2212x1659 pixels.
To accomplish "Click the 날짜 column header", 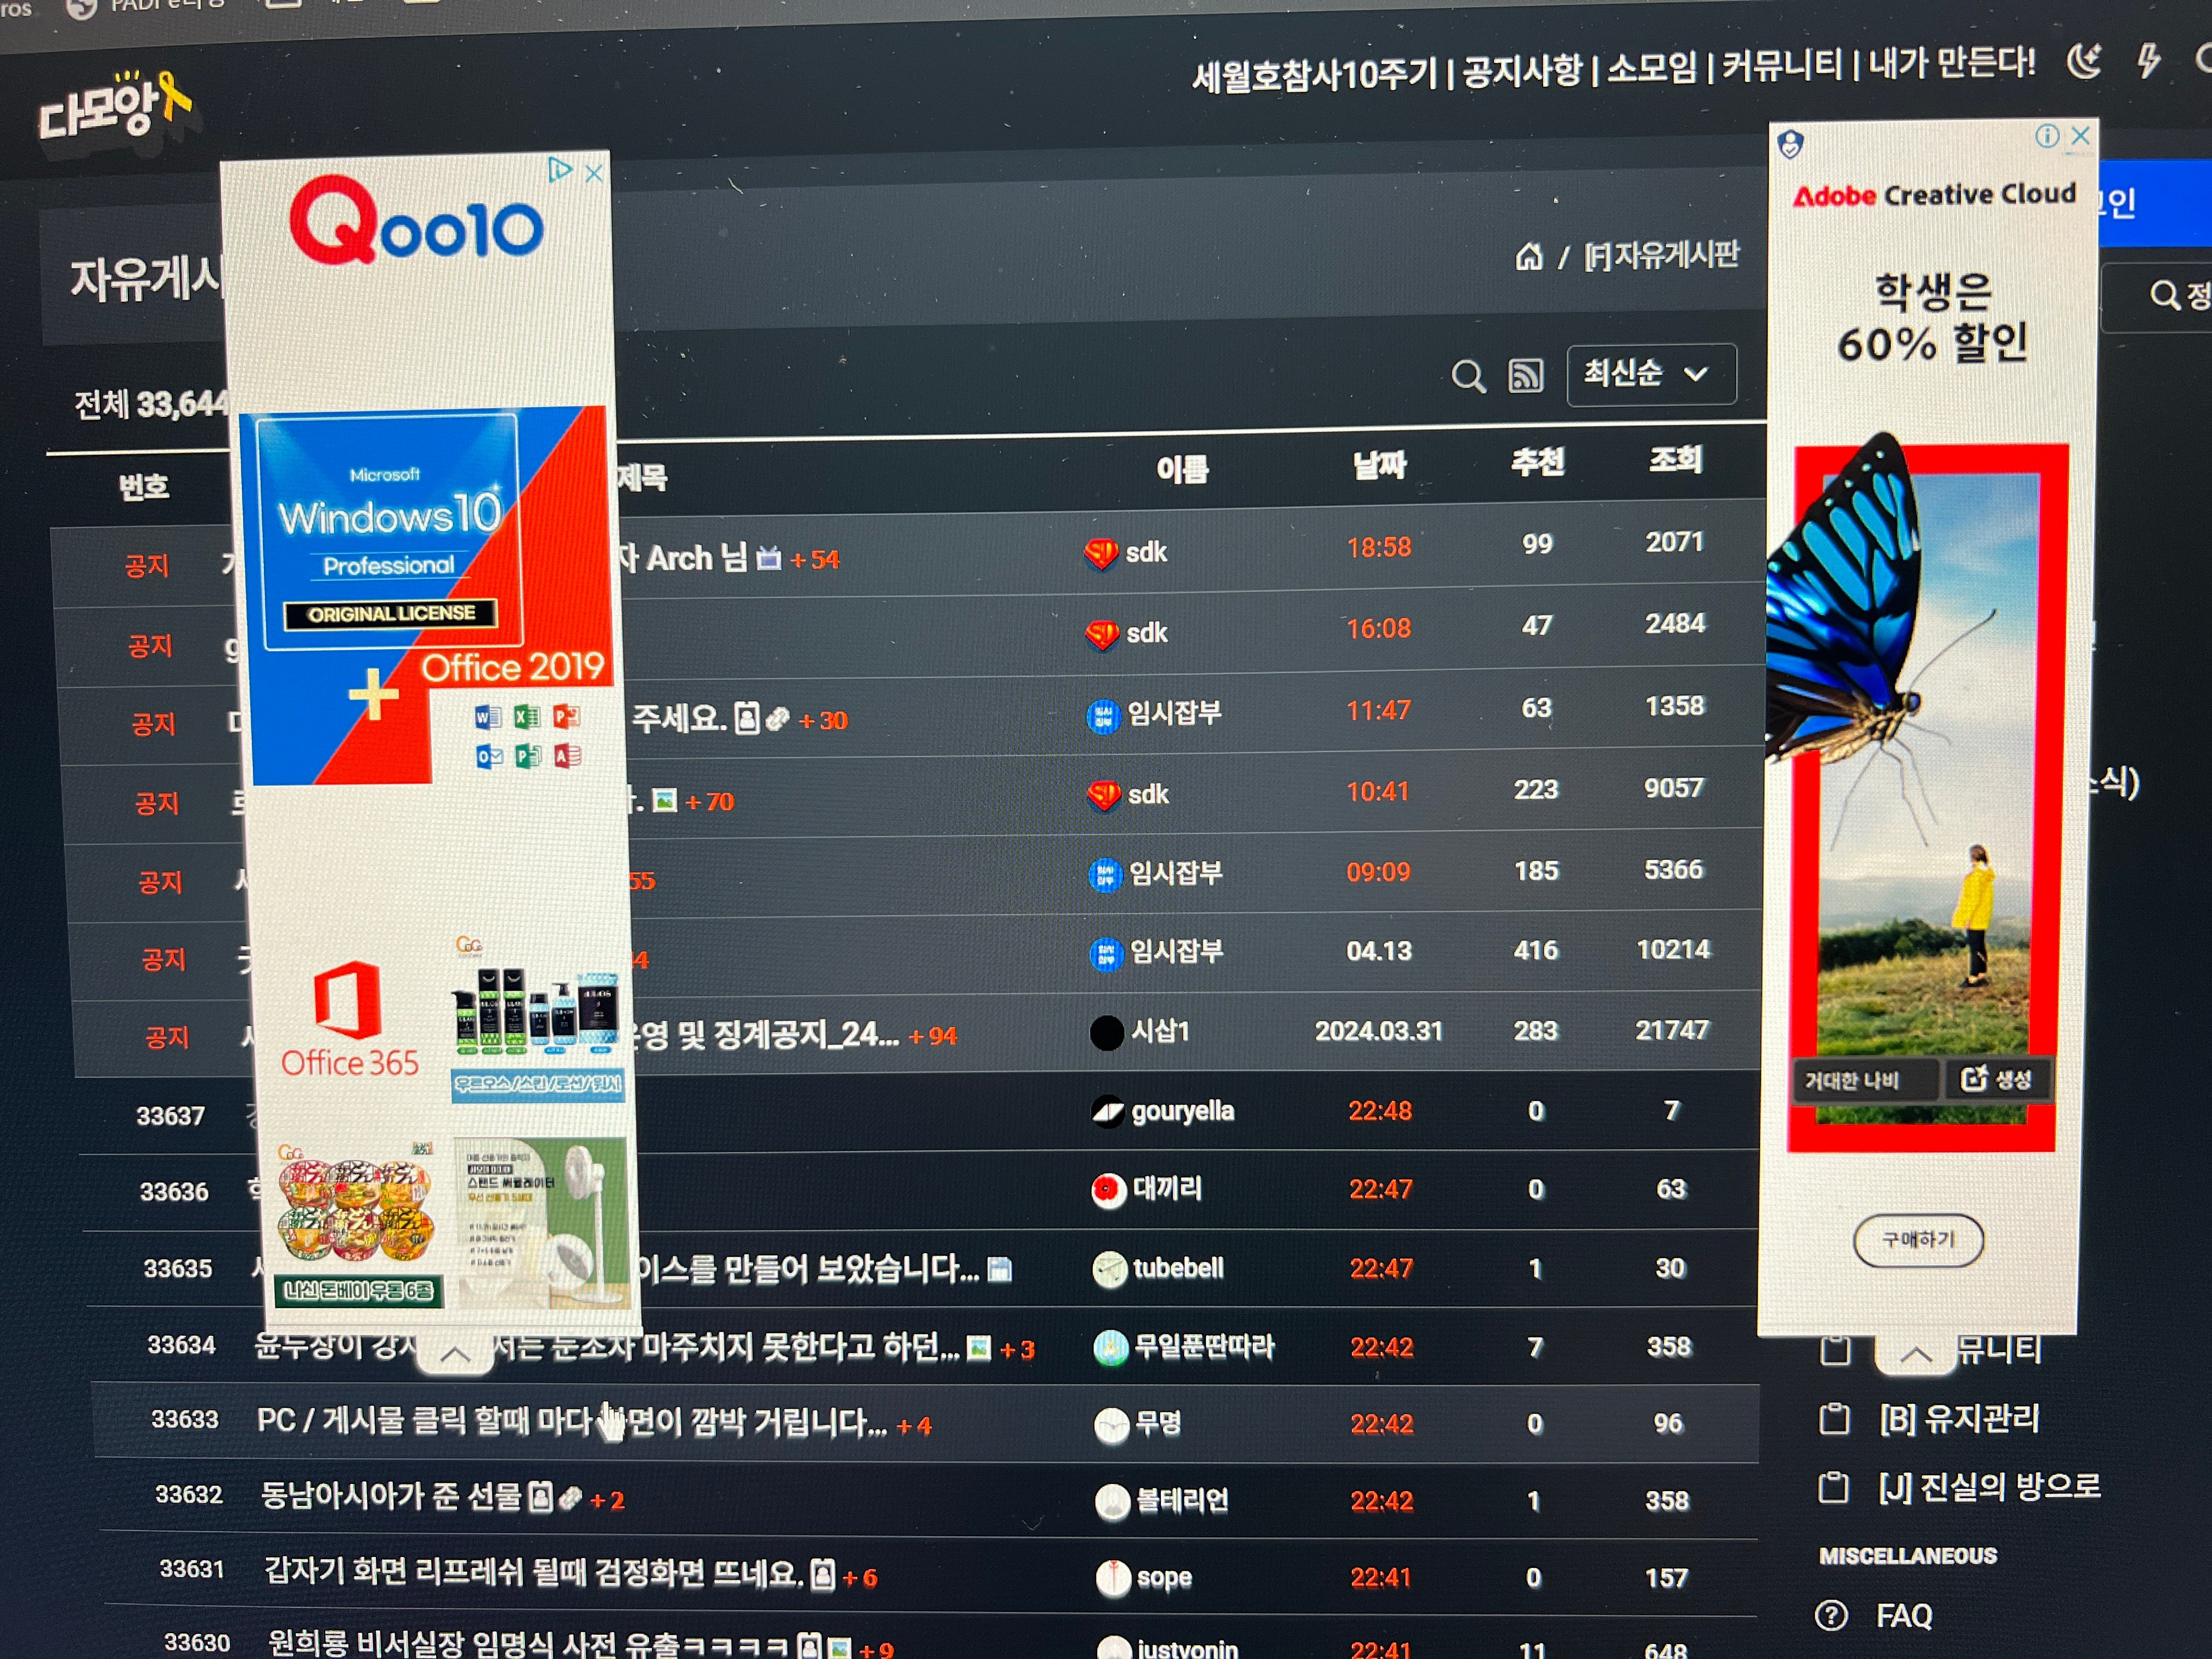I will click(1379, 465).
